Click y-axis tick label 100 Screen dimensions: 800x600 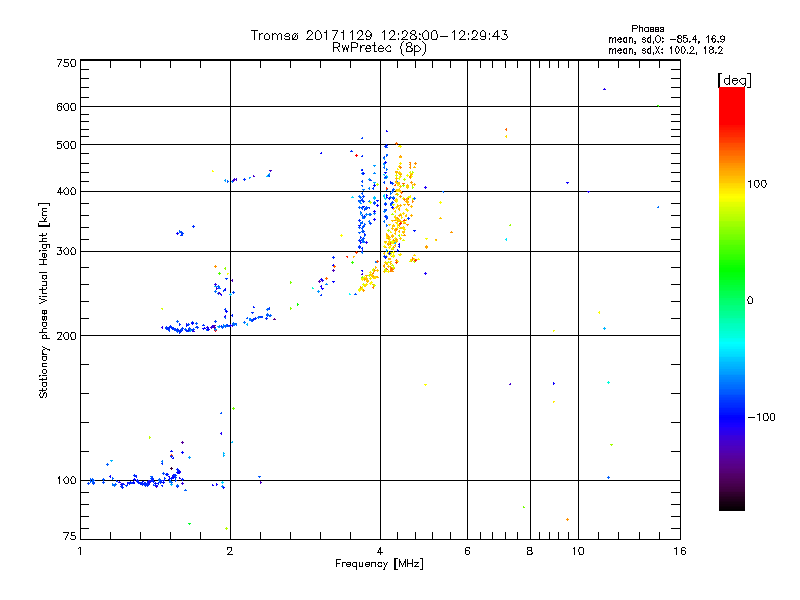pyautogui.click(x=66, y=480)
